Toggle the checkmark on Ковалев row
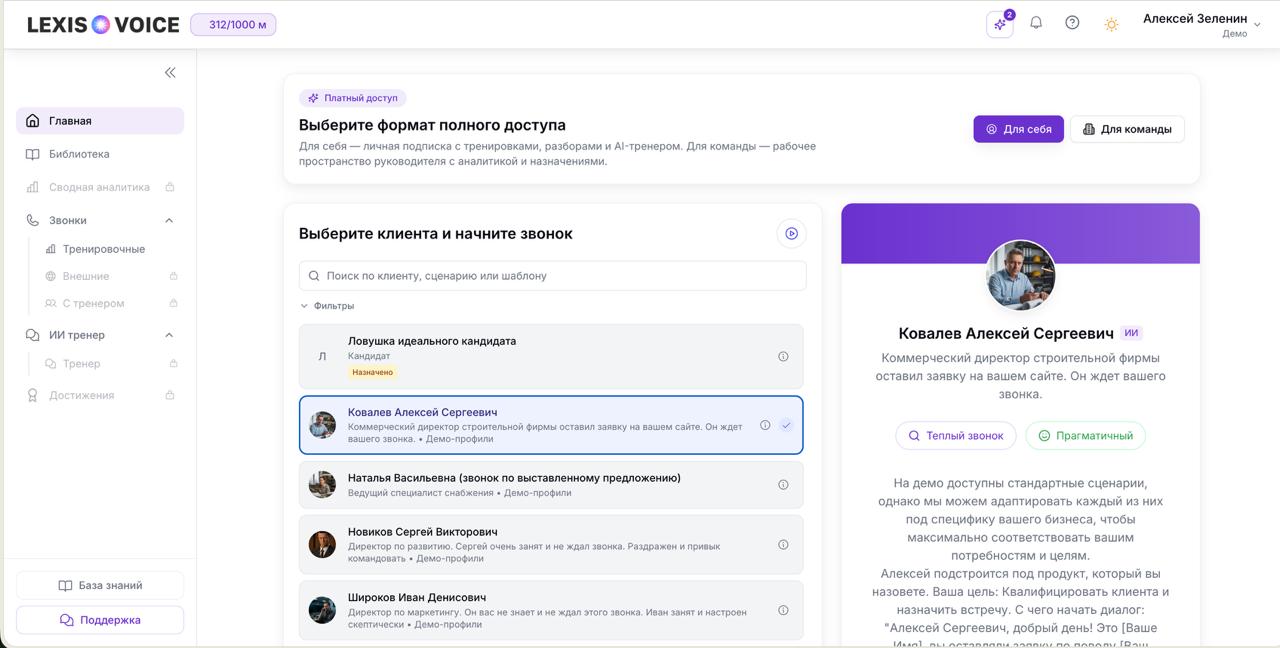The image size is (1280, 648). 786,425
